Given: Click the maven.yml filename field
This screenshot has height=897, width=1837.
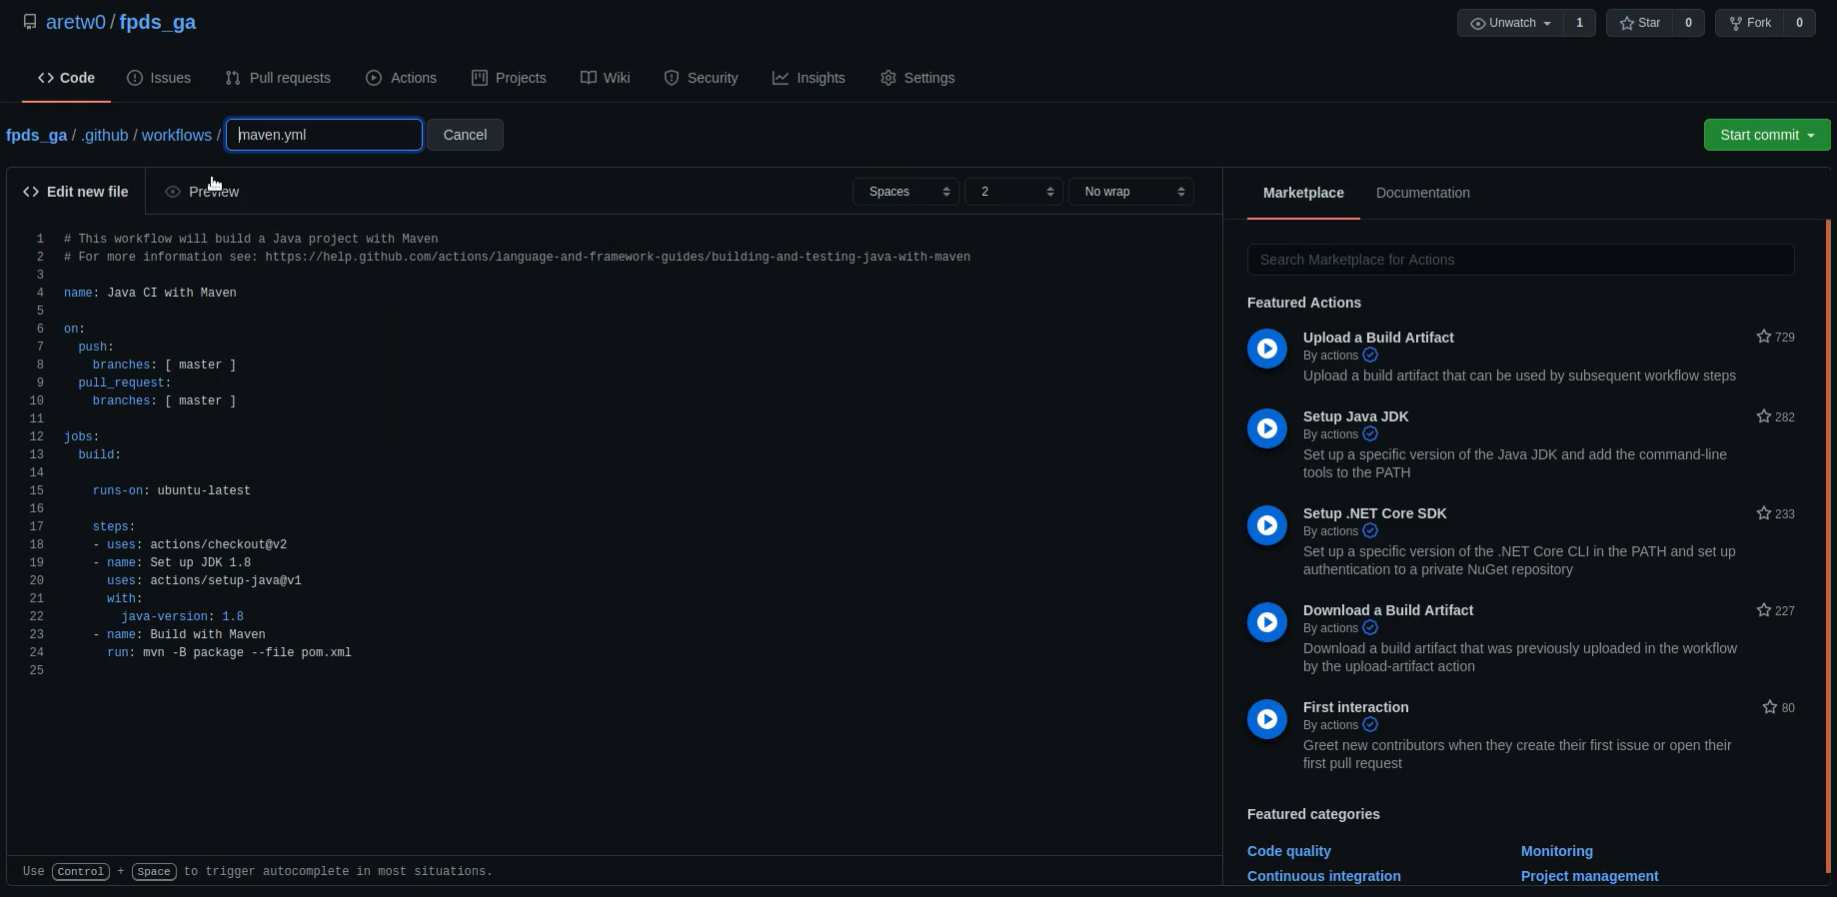Looking at the screenshot, I should 324,135.
